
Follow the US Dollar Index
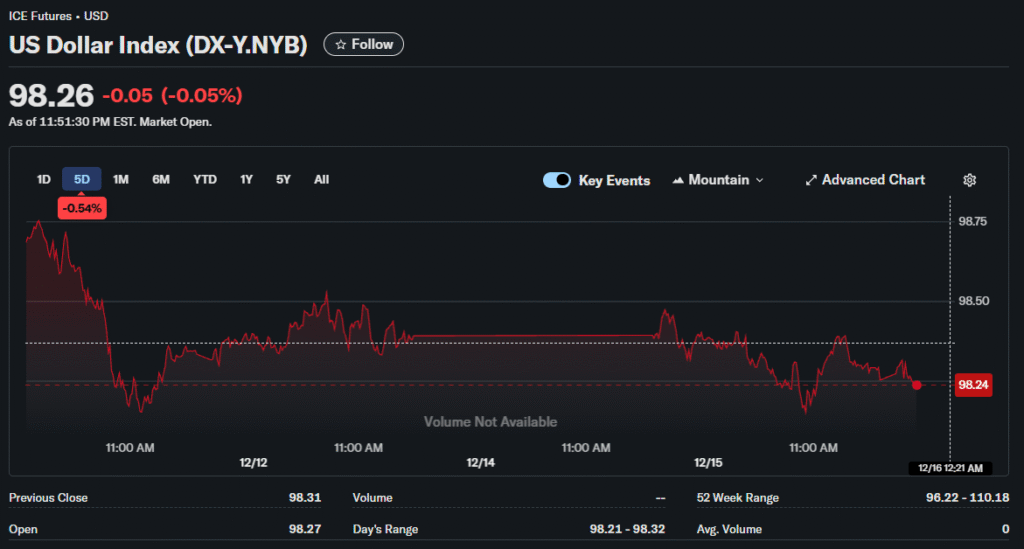click(x=364, y=44)
